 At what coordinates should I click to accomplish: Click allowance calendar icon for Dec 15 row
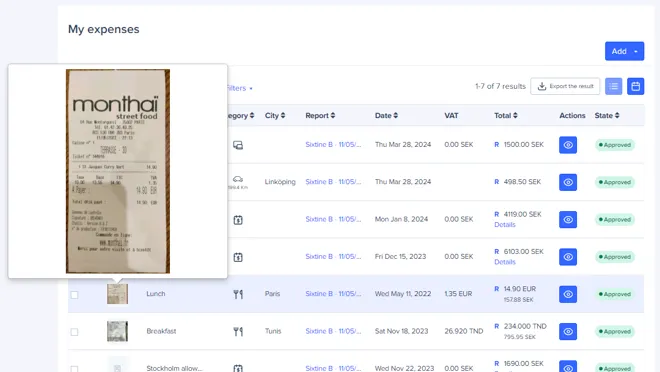tap(238, 257)
